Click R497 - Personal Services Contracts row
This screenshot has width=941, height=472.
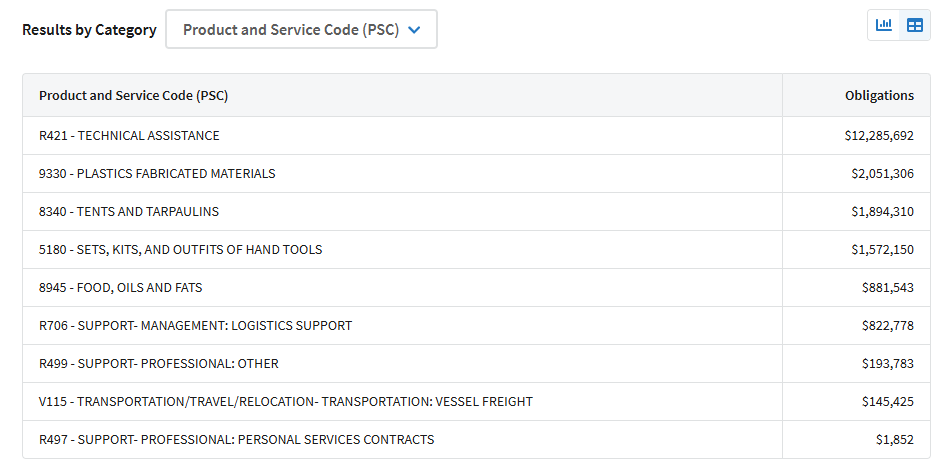pyautogui.click(x=477, y=440)
